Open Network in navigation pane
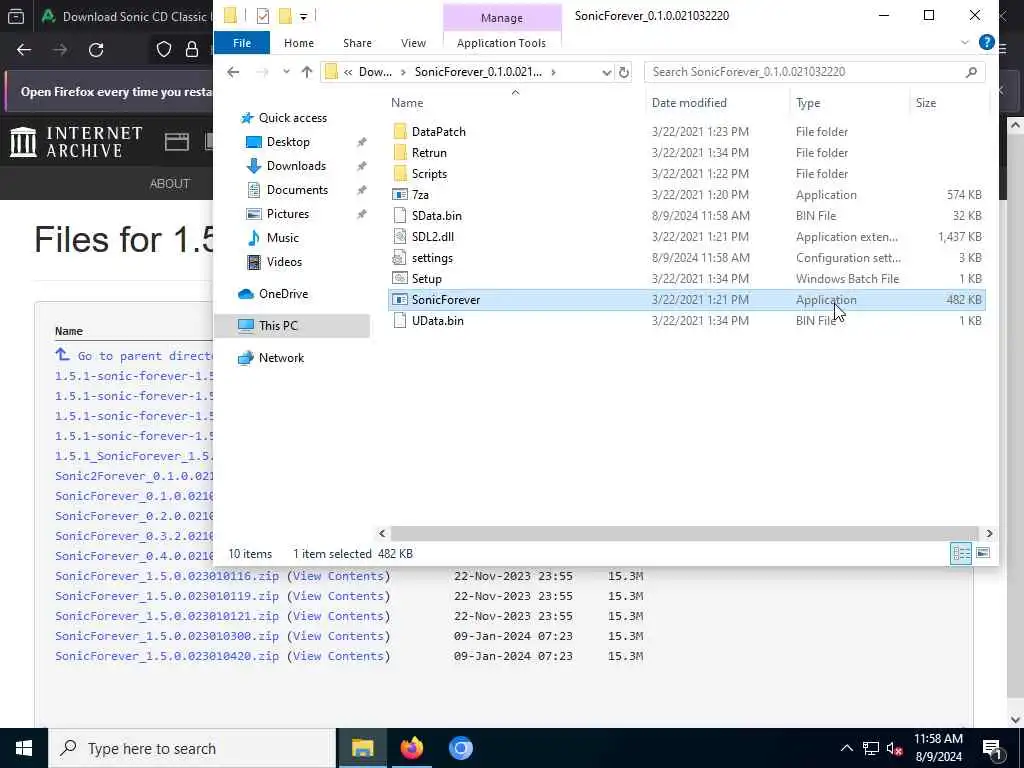 (x=281, y=358)
